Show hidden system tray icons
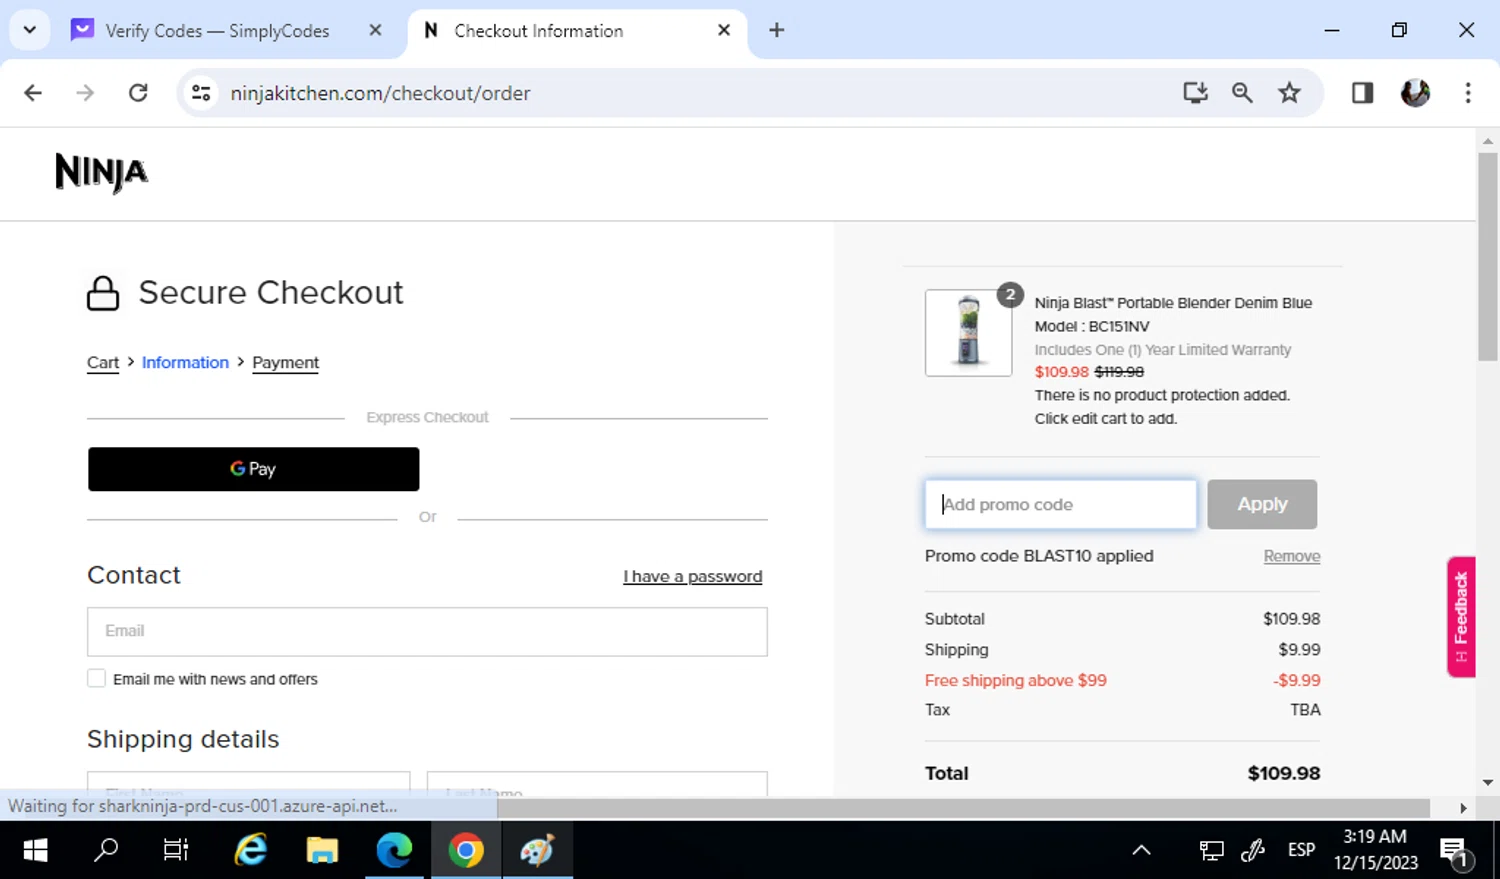Viewport: 1500px width, 879px height. pyautogui.click(x=1141, y=850)
